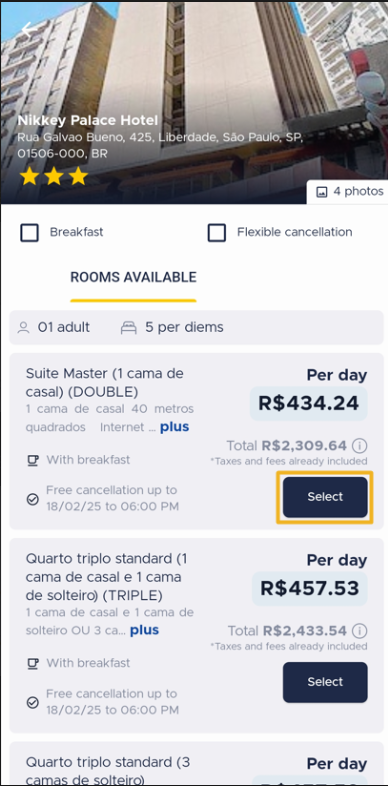Click the free cancellation check icon for Quarto triplo
The height and width of the screenshot is (786, 388).
tap(33, 703)
